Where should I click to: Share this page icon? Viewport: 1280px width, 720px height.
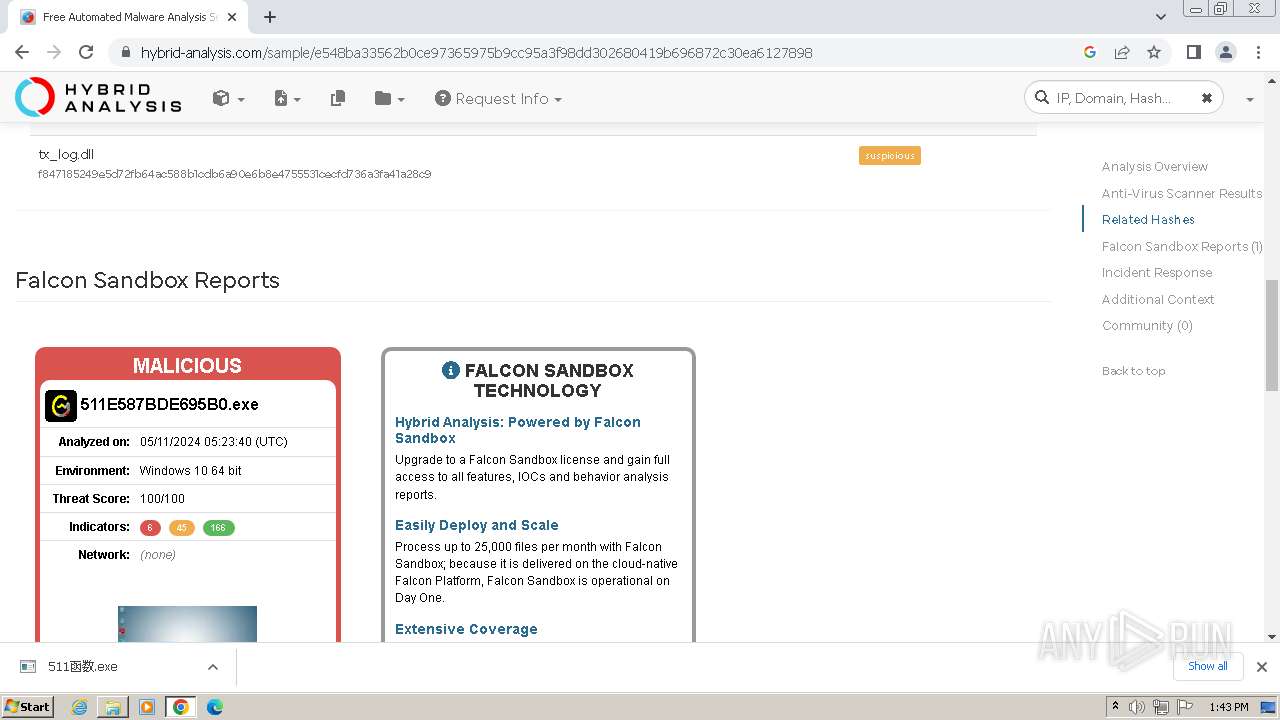(x=1122, y=52)
